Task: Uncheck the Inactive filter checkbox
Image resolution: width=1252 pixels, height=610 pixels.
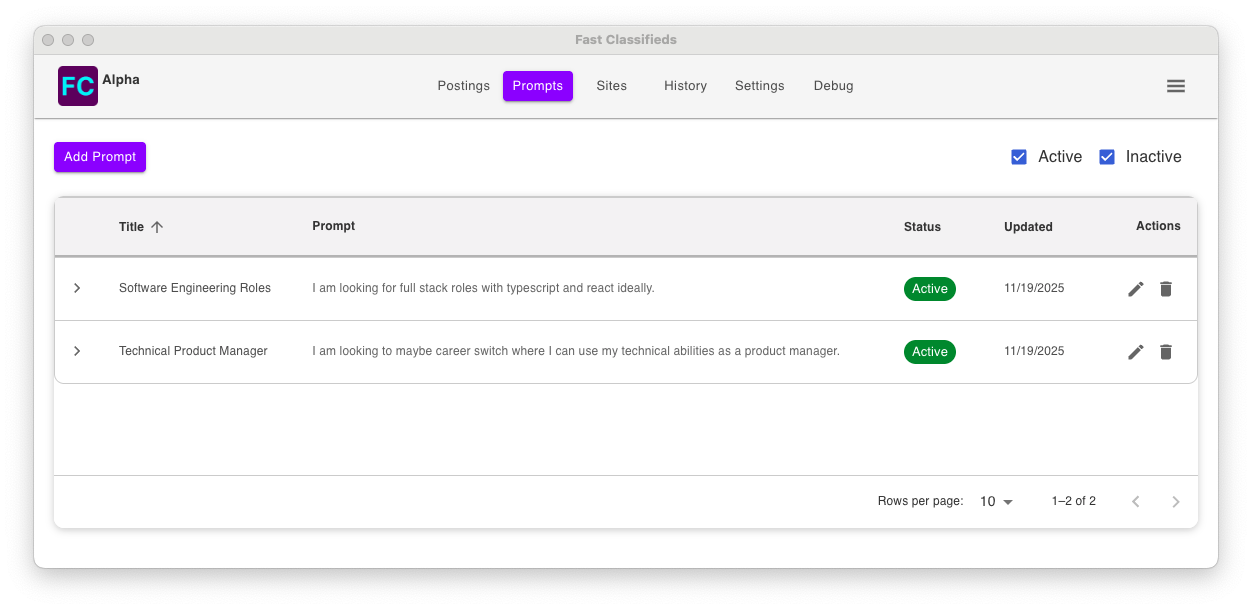Action: (1107, 157)
